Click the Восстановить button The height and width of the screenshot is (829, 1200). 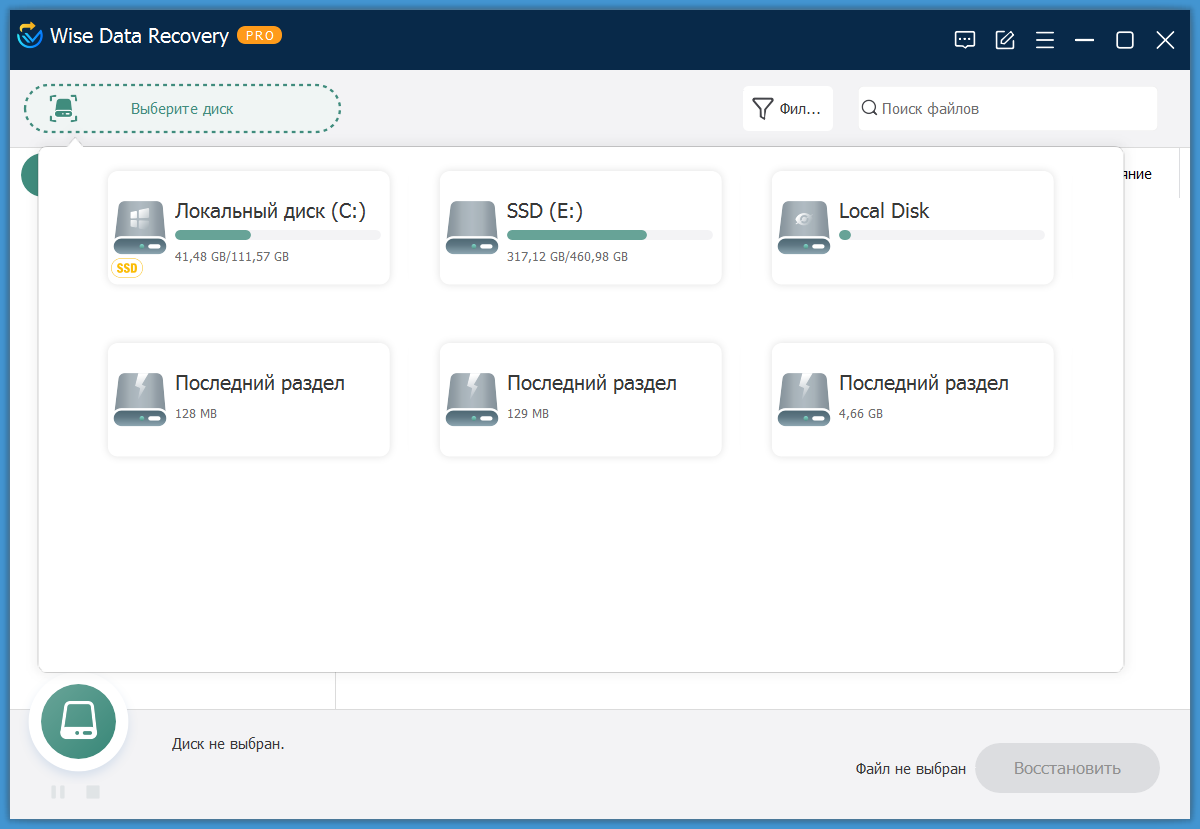point(1067,768)
